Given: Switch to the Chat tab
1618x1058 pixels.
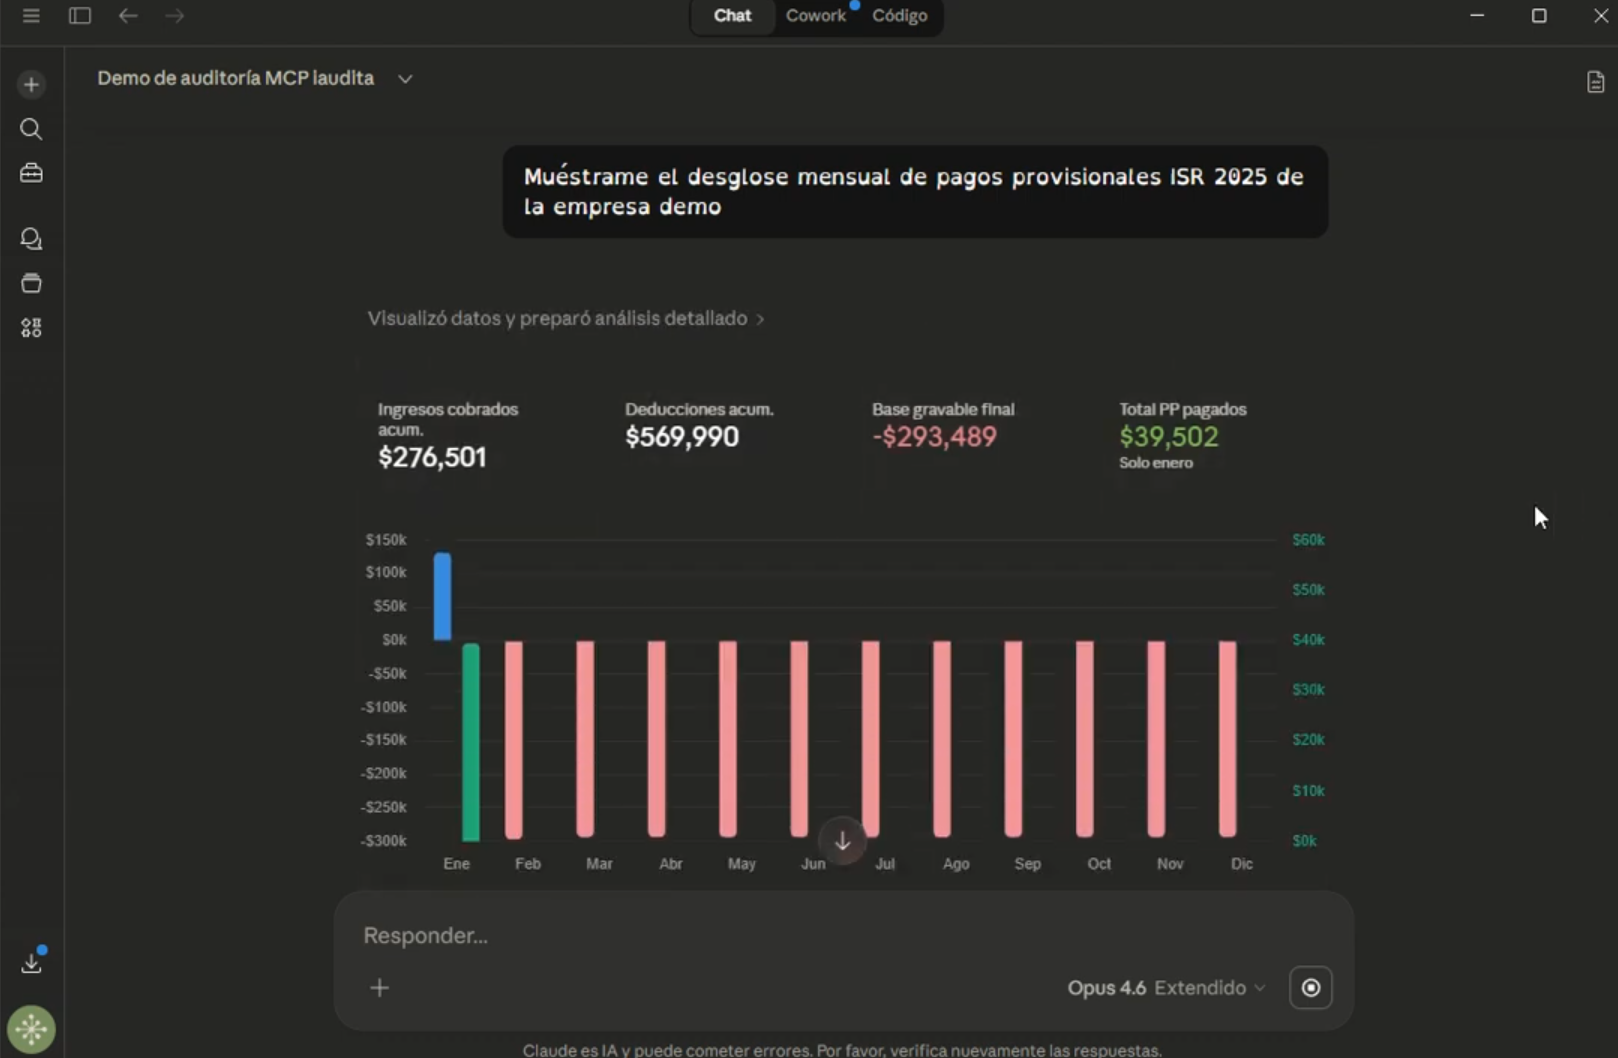Looking at the screenshot, I should coord(732,16).
